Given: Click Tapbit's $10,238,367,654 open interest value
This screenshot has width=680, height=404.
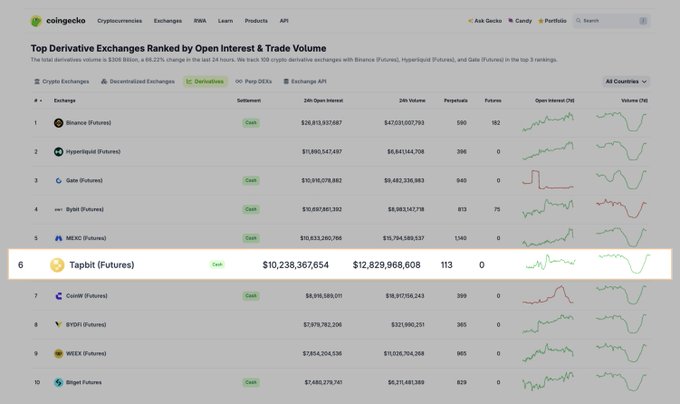Looking at the screenshot, I should 296,265.
